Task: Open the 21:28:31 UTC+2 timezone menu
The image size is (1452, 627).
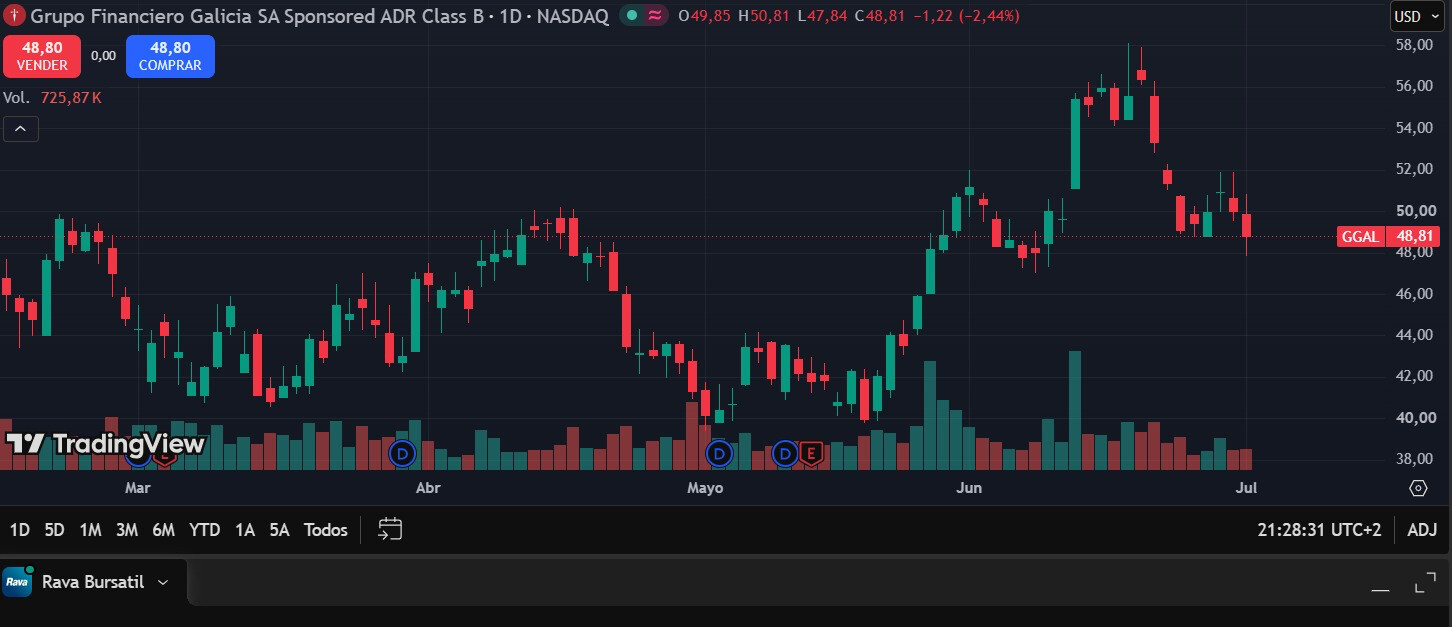Action: pyautogui.click(x=1319, y=530)
